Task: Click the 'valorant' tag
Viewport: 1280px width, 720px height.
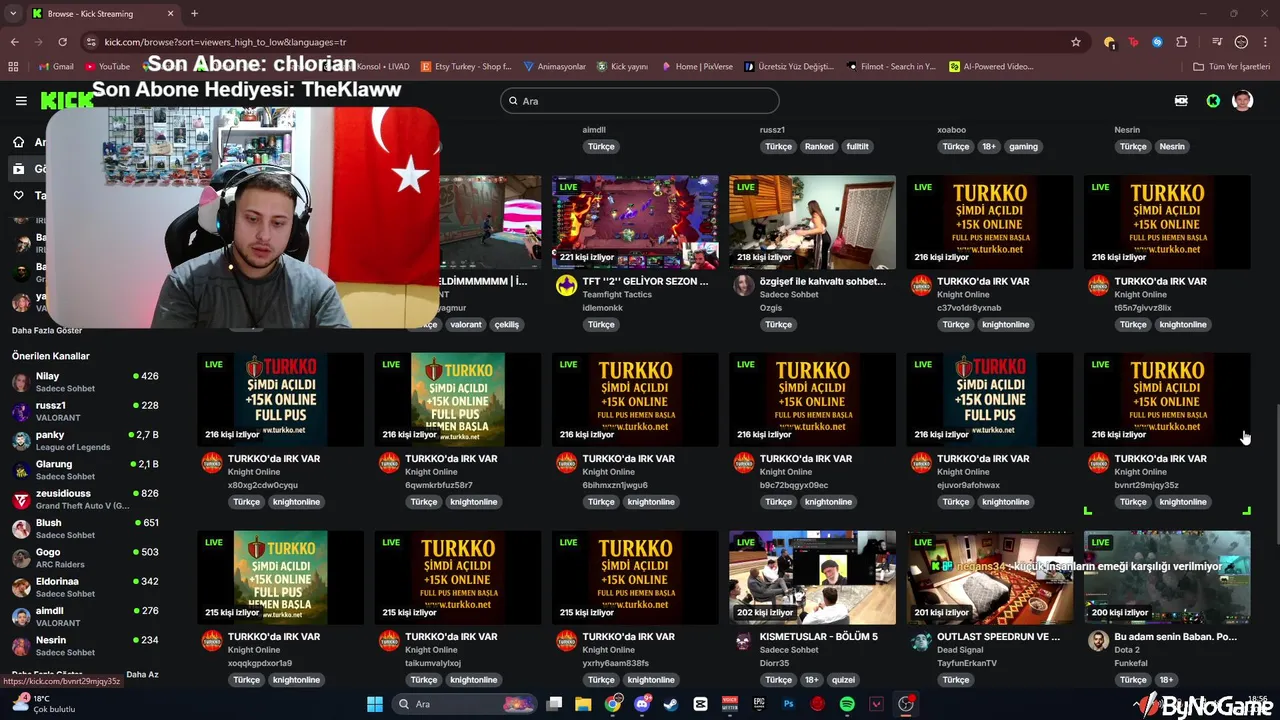Action: click(x=466, y=324)
